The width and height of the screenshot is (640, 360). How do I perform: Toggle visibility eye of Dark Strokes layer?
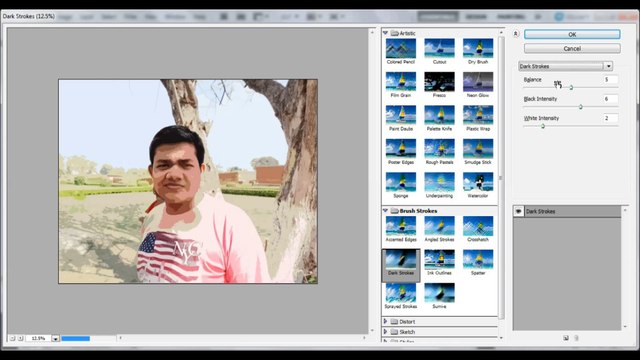click(518, 211)
